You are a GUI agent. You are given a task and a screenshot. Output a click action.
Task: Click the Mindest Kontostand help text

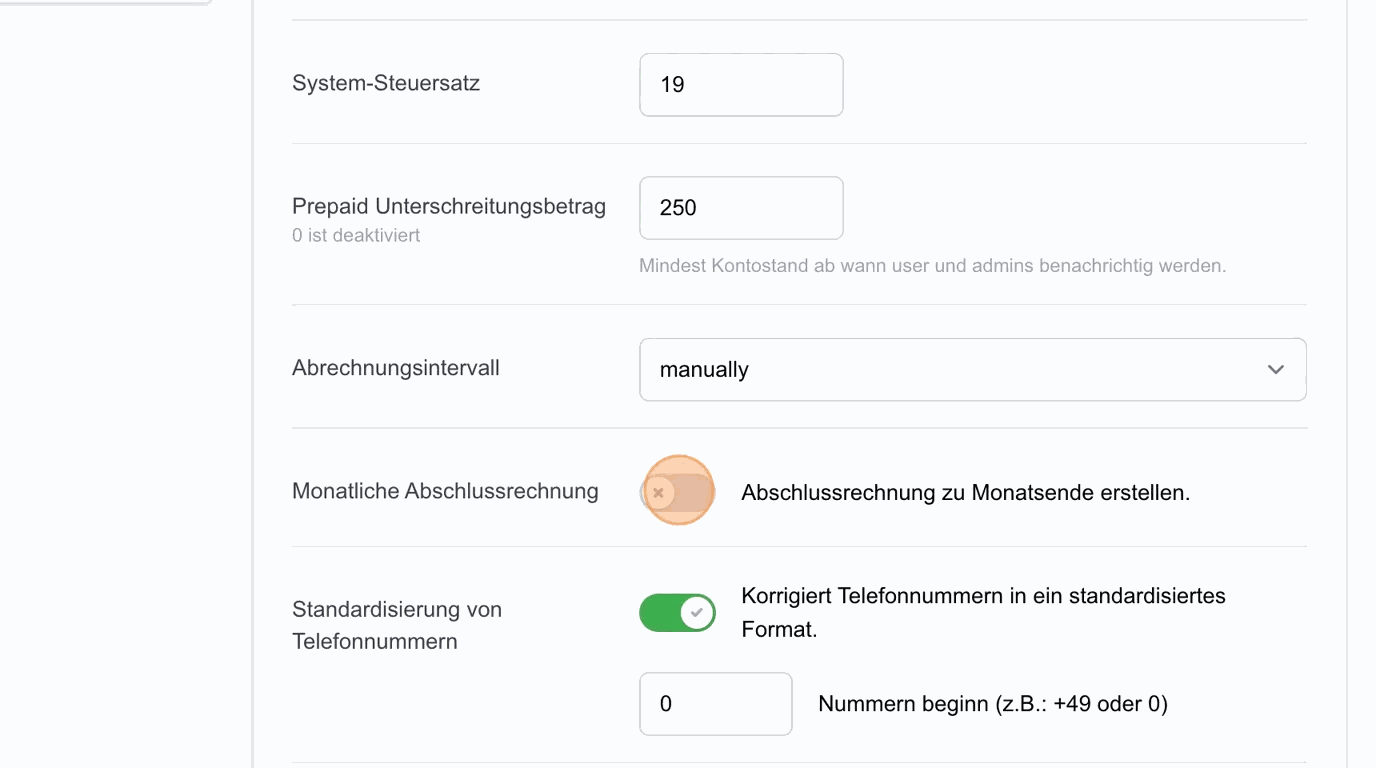click(933, 266)
